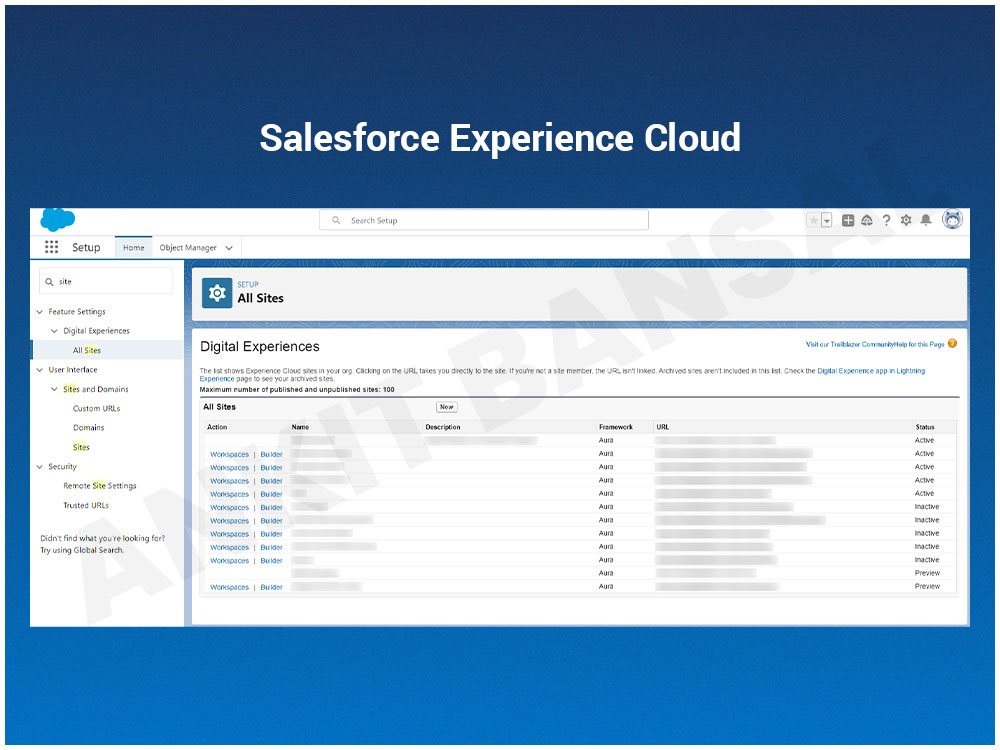
Task: Click the Quick Find box containing 'site'
Action: tap(106, 281)
